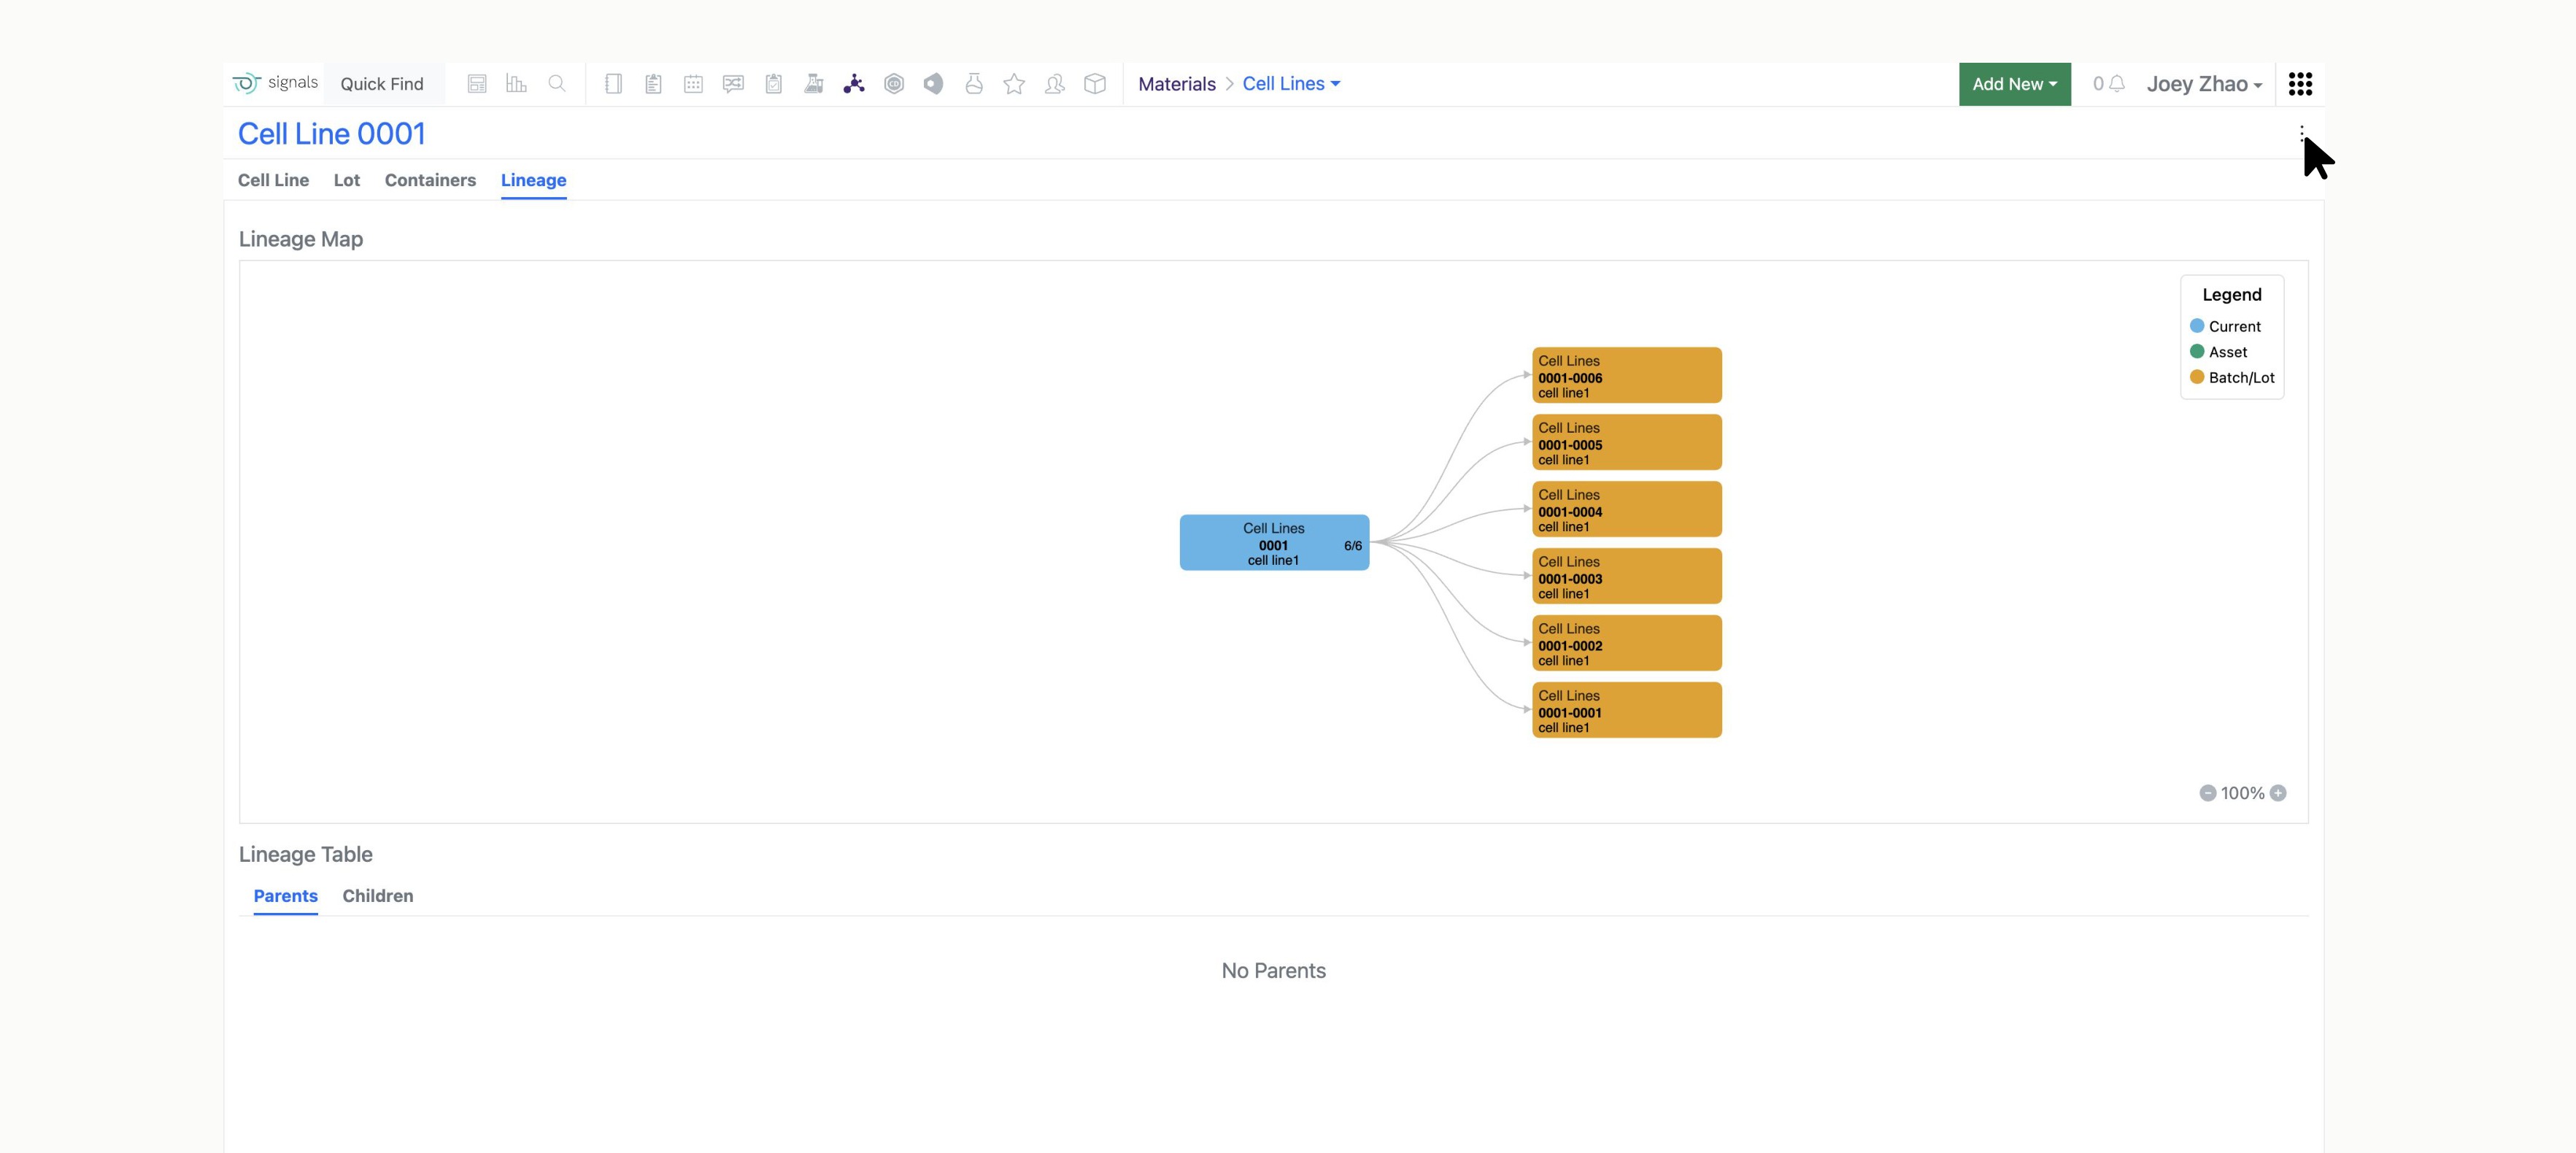Open the round-bottom flask icon
Image resolution: width=2576 pixels, height=1153 pixels.
974,84
